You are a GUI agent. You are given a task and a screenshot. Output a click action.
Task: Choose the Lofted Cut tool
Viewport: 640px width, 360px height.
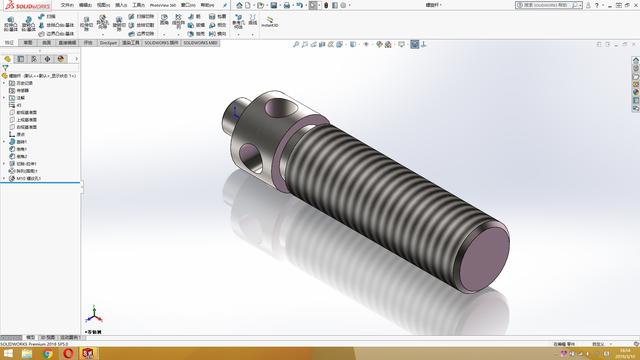(x=142, y=25)
